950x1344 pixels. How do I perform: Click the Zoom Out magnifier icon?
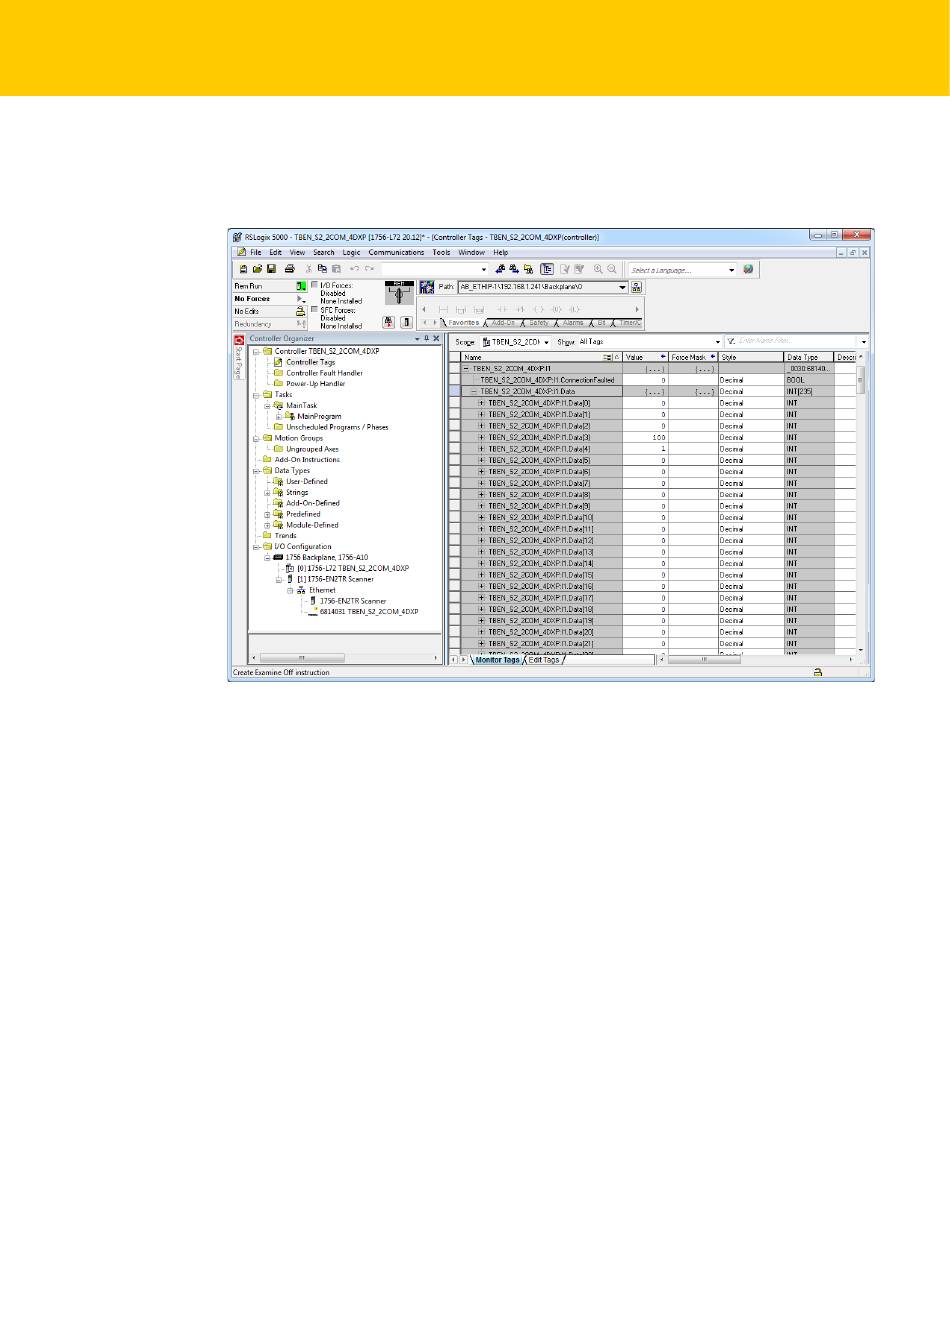point(612,269)
